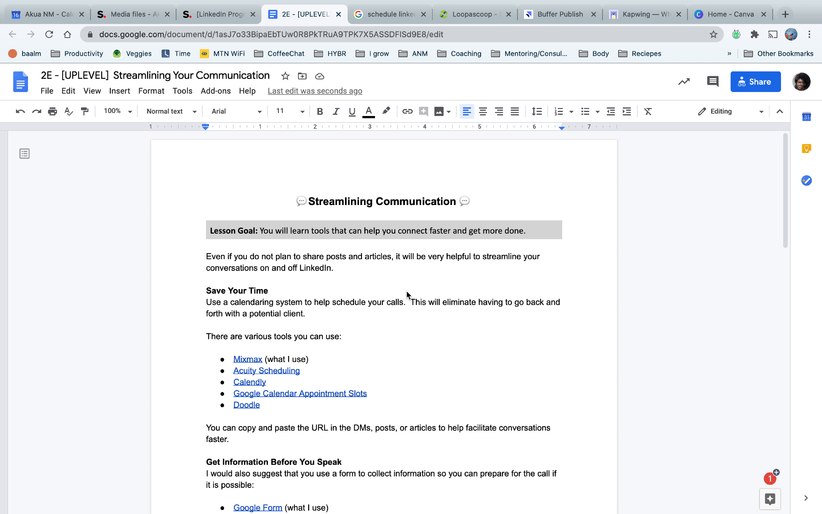Screen dimensions: 822x514
Task: Toggle underline formatting
Action: click(x=352, y=111)
